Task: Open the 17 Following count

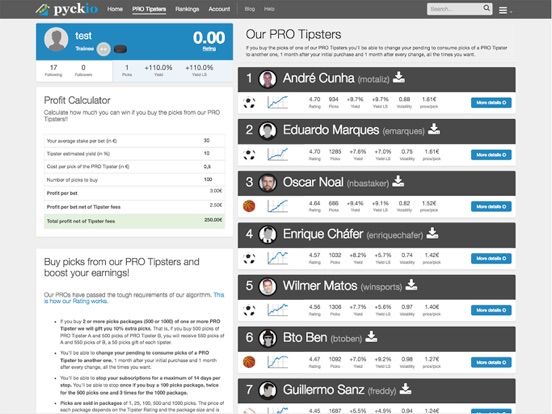Action: [x=54, y=70]
